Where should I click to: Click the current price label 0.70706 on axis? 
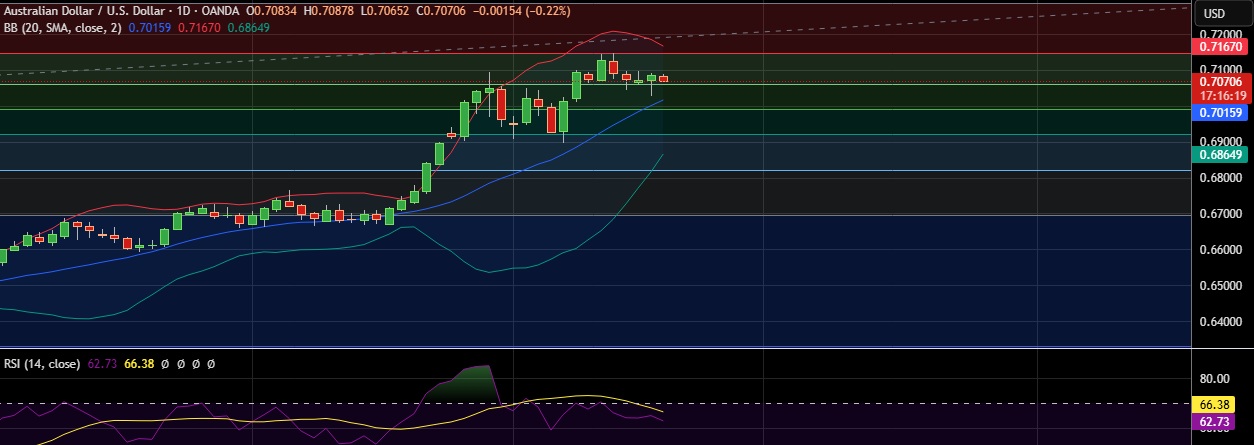(1219, 81)
